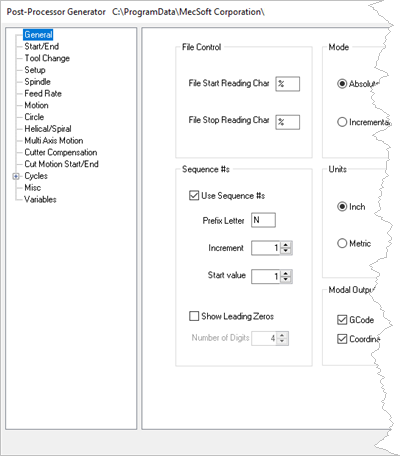Select Cutter Compensation in the tree
This screenshot has width=400, height=456.
pyautogui.click(x=61, y=152)
